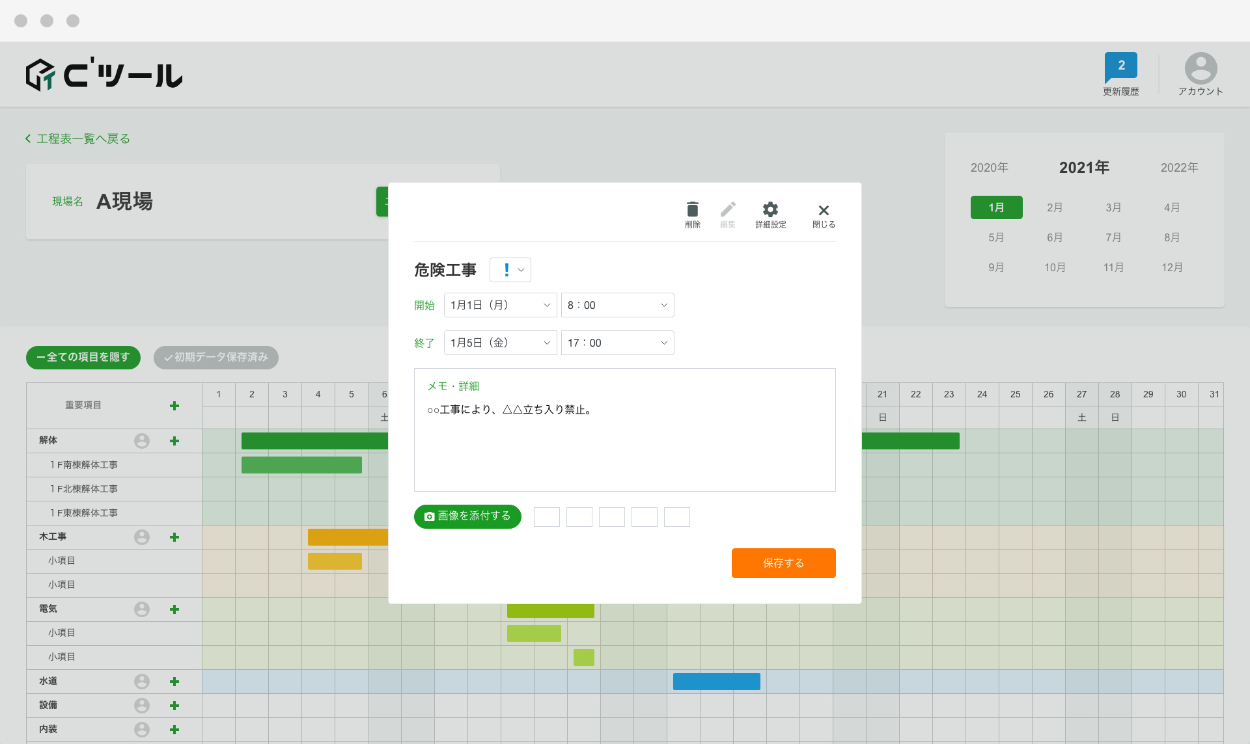Click the 画像を添付する attach image button
Viewport: 1250px width, 744px height.
click(x=467, y=516)
